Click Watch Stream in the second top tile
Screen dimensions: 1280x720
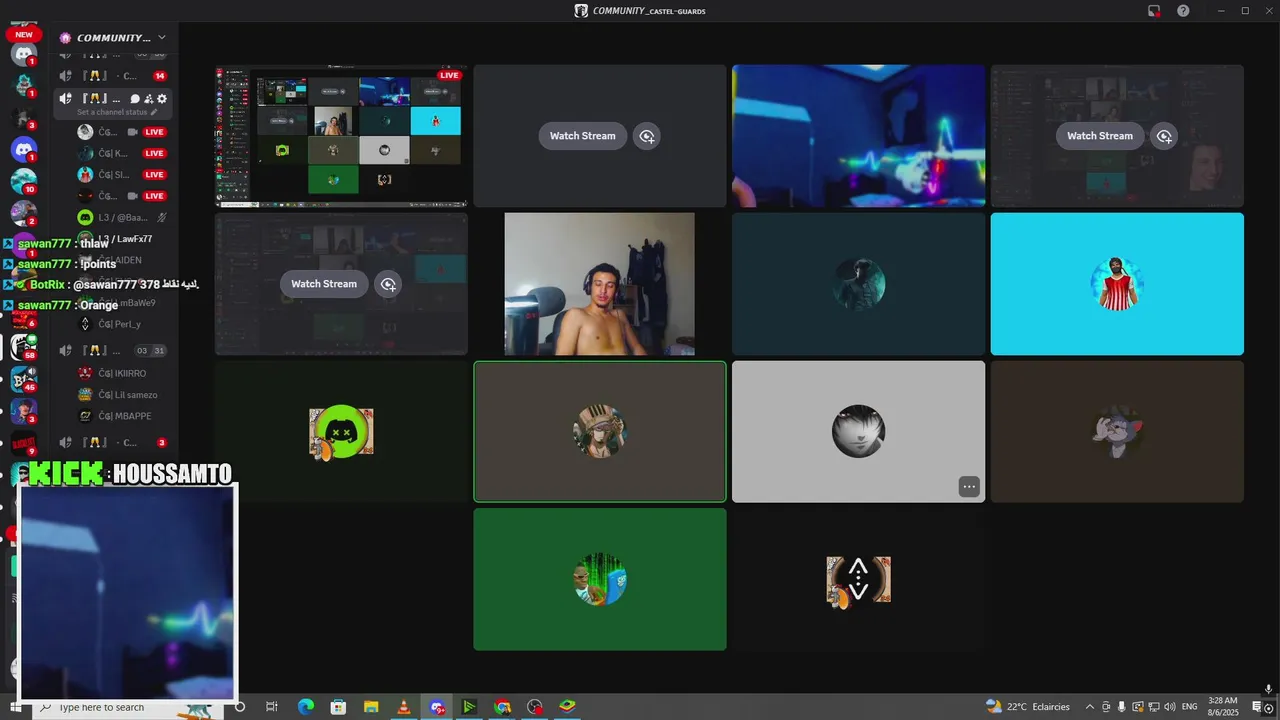(583, 136)
